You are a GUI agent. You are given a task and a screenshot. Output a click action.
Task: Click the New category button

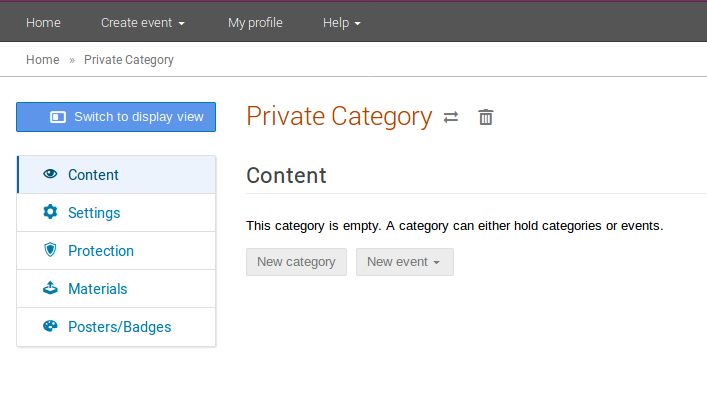point(296,262)
